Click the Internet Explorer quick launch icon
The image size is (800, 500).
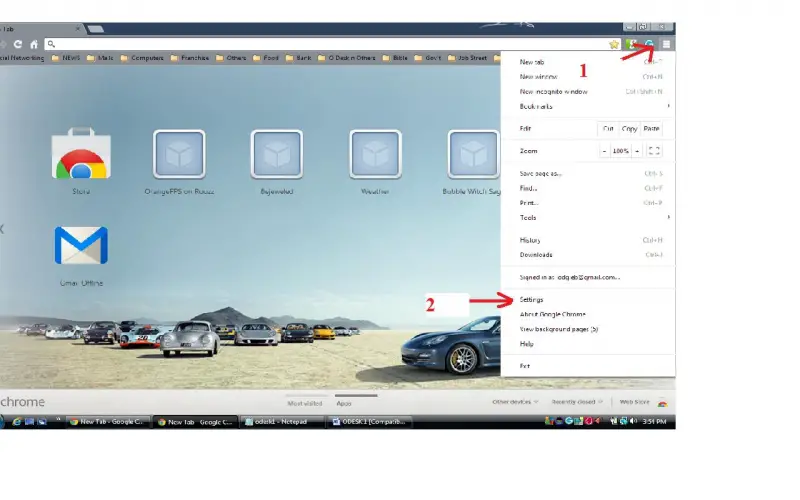[17, 421]
